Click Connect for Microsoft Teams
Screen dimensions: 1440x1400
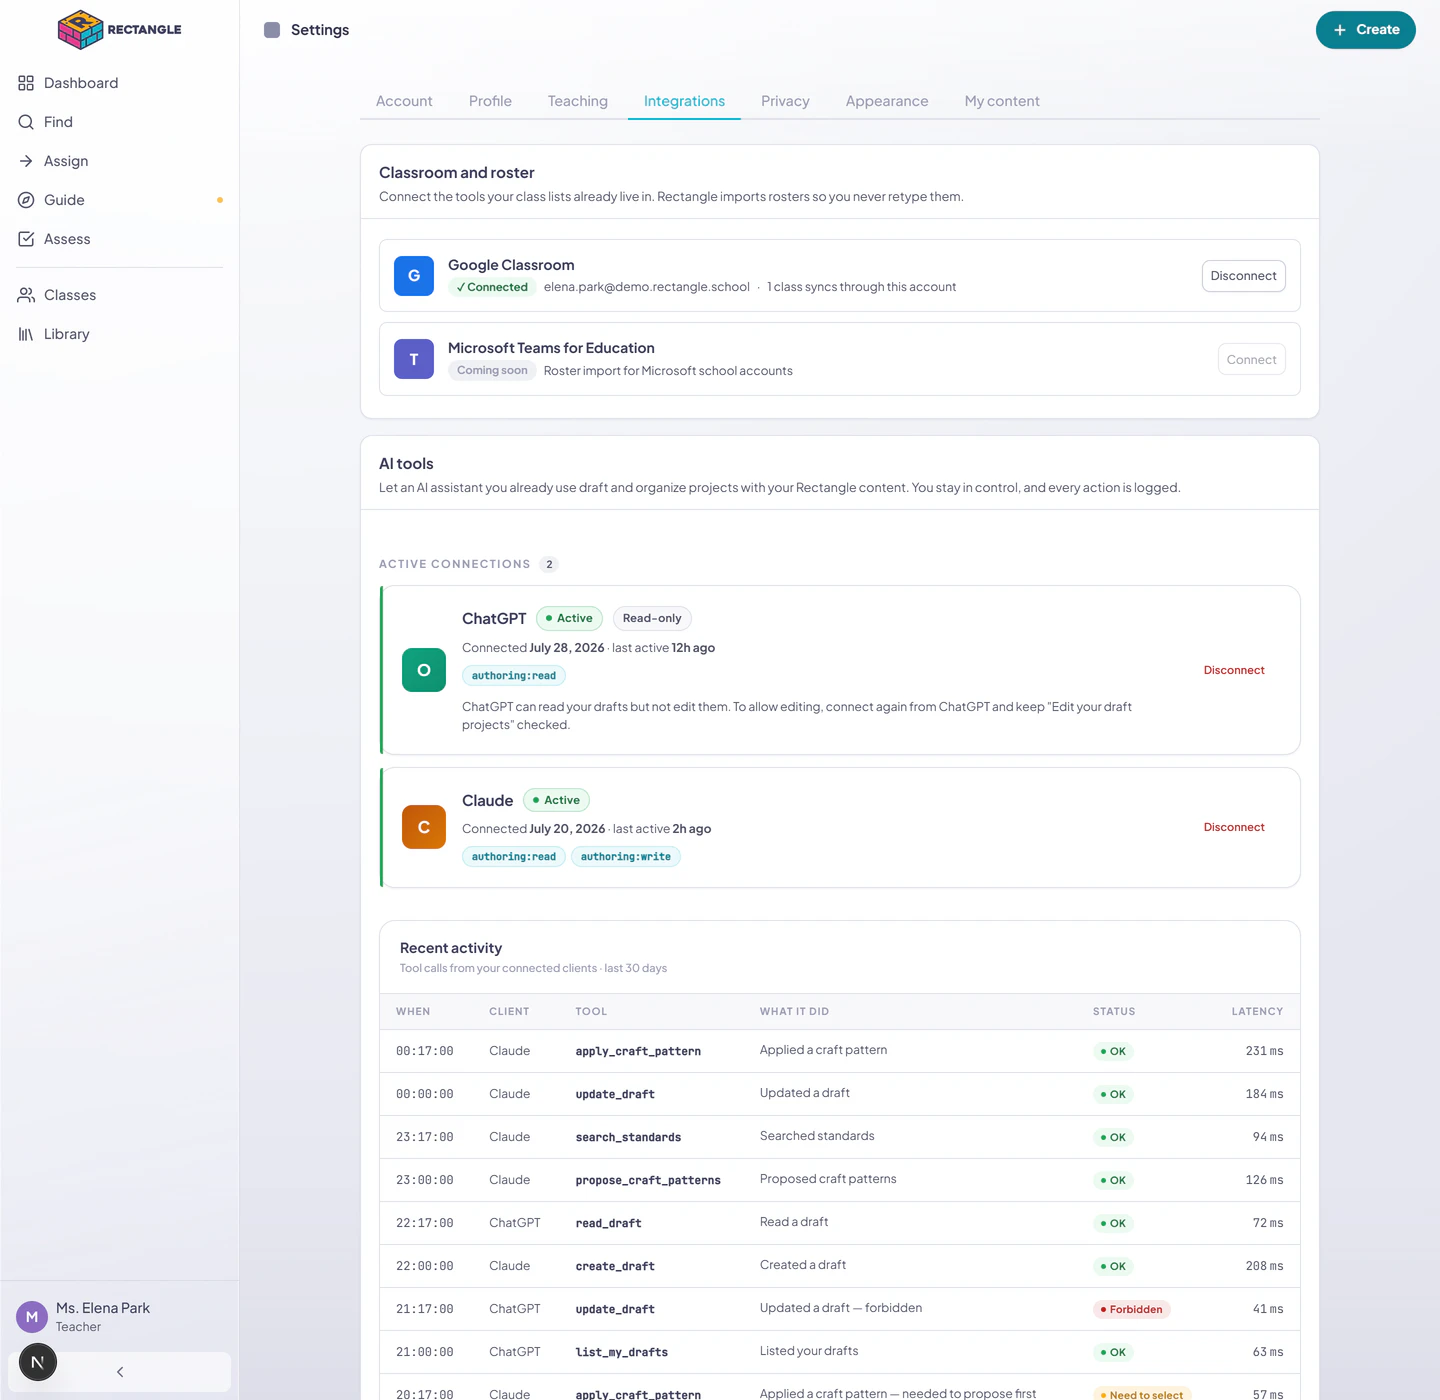point(1251,360)
